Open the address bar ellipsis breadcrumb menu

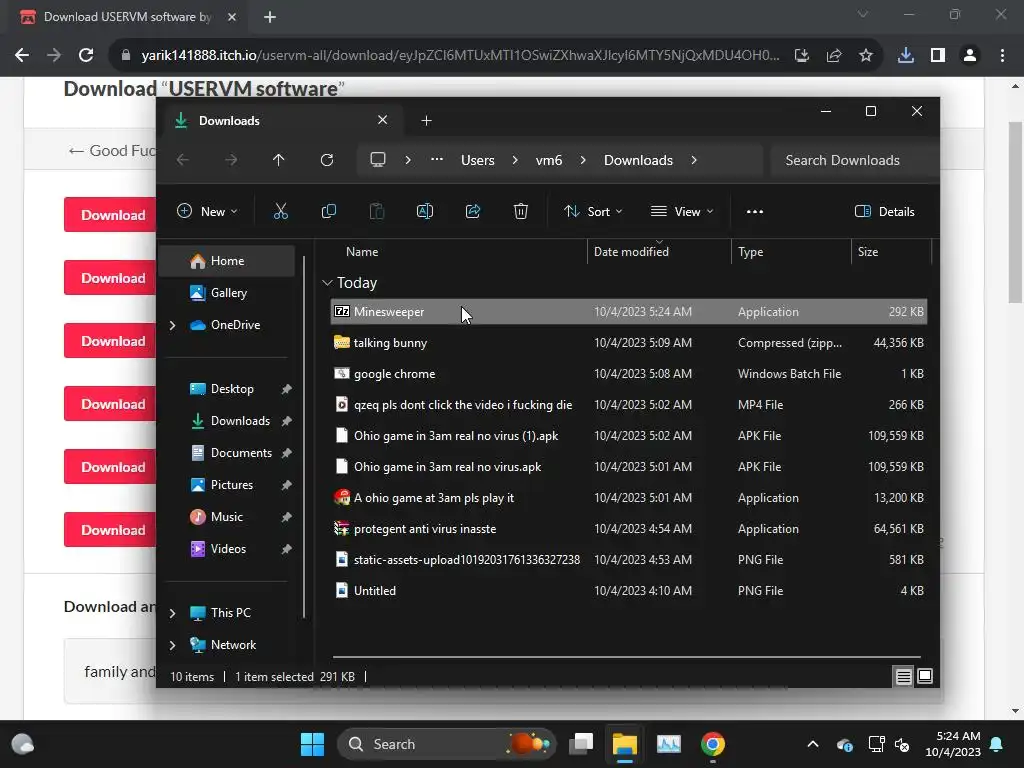[437, 160]
